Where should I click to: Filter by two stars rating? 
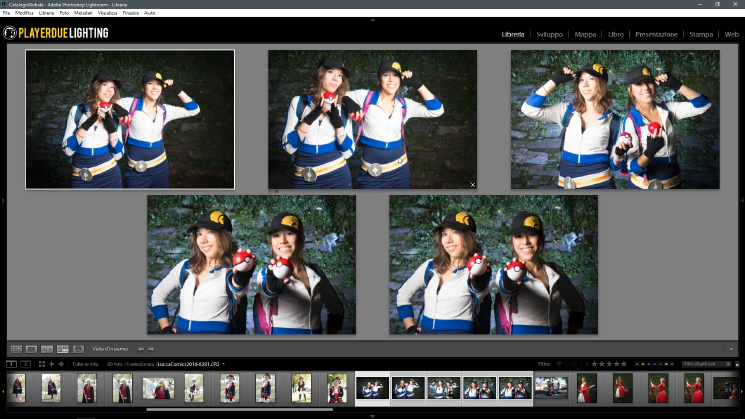tap(602, 364)
